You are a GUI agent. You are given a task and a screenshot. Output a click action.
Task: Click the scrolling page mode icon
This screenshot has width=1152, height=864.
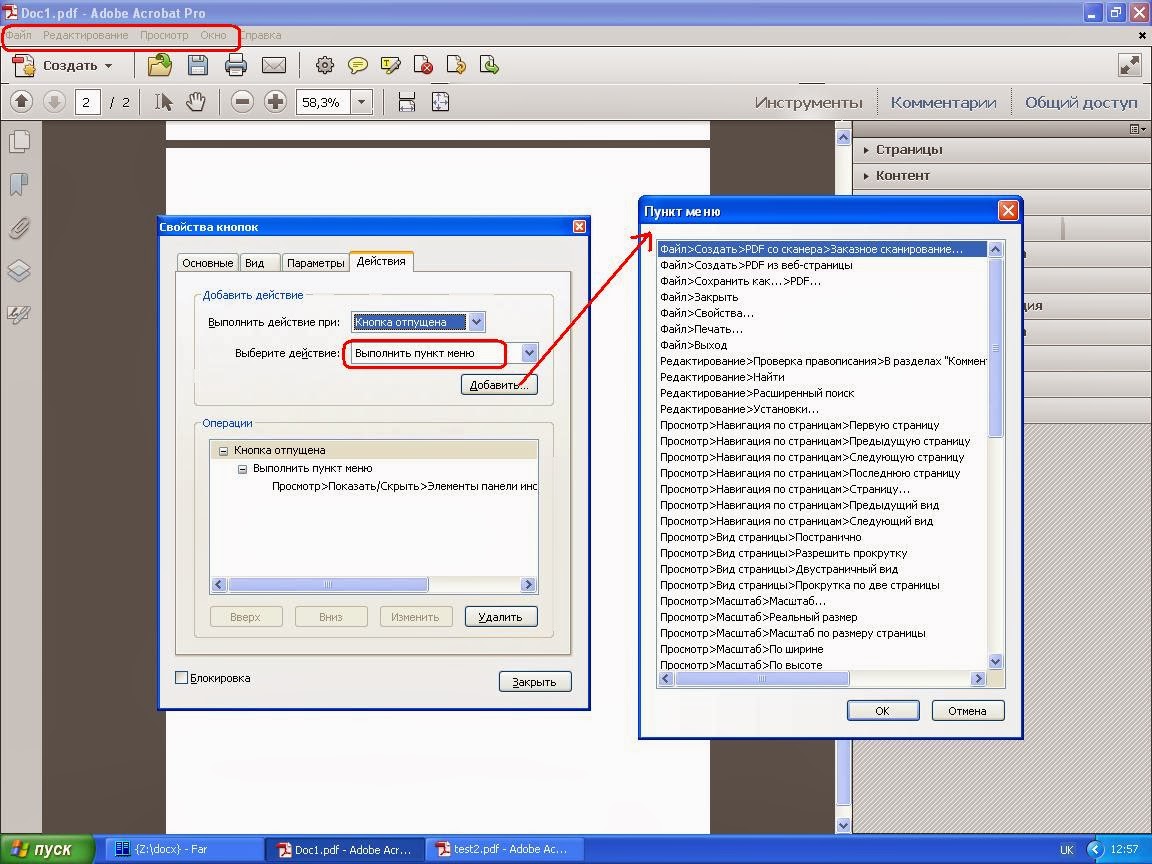coord(407,101)
